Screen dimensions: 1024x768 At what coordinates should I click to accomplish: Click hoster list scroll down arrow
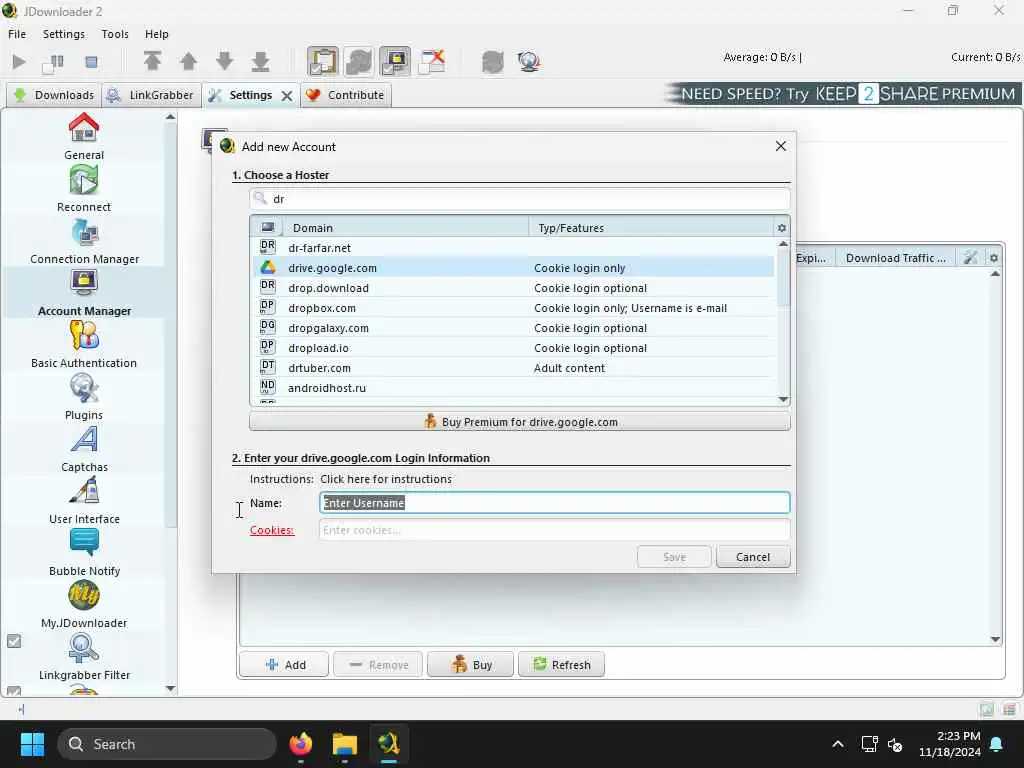783,399
